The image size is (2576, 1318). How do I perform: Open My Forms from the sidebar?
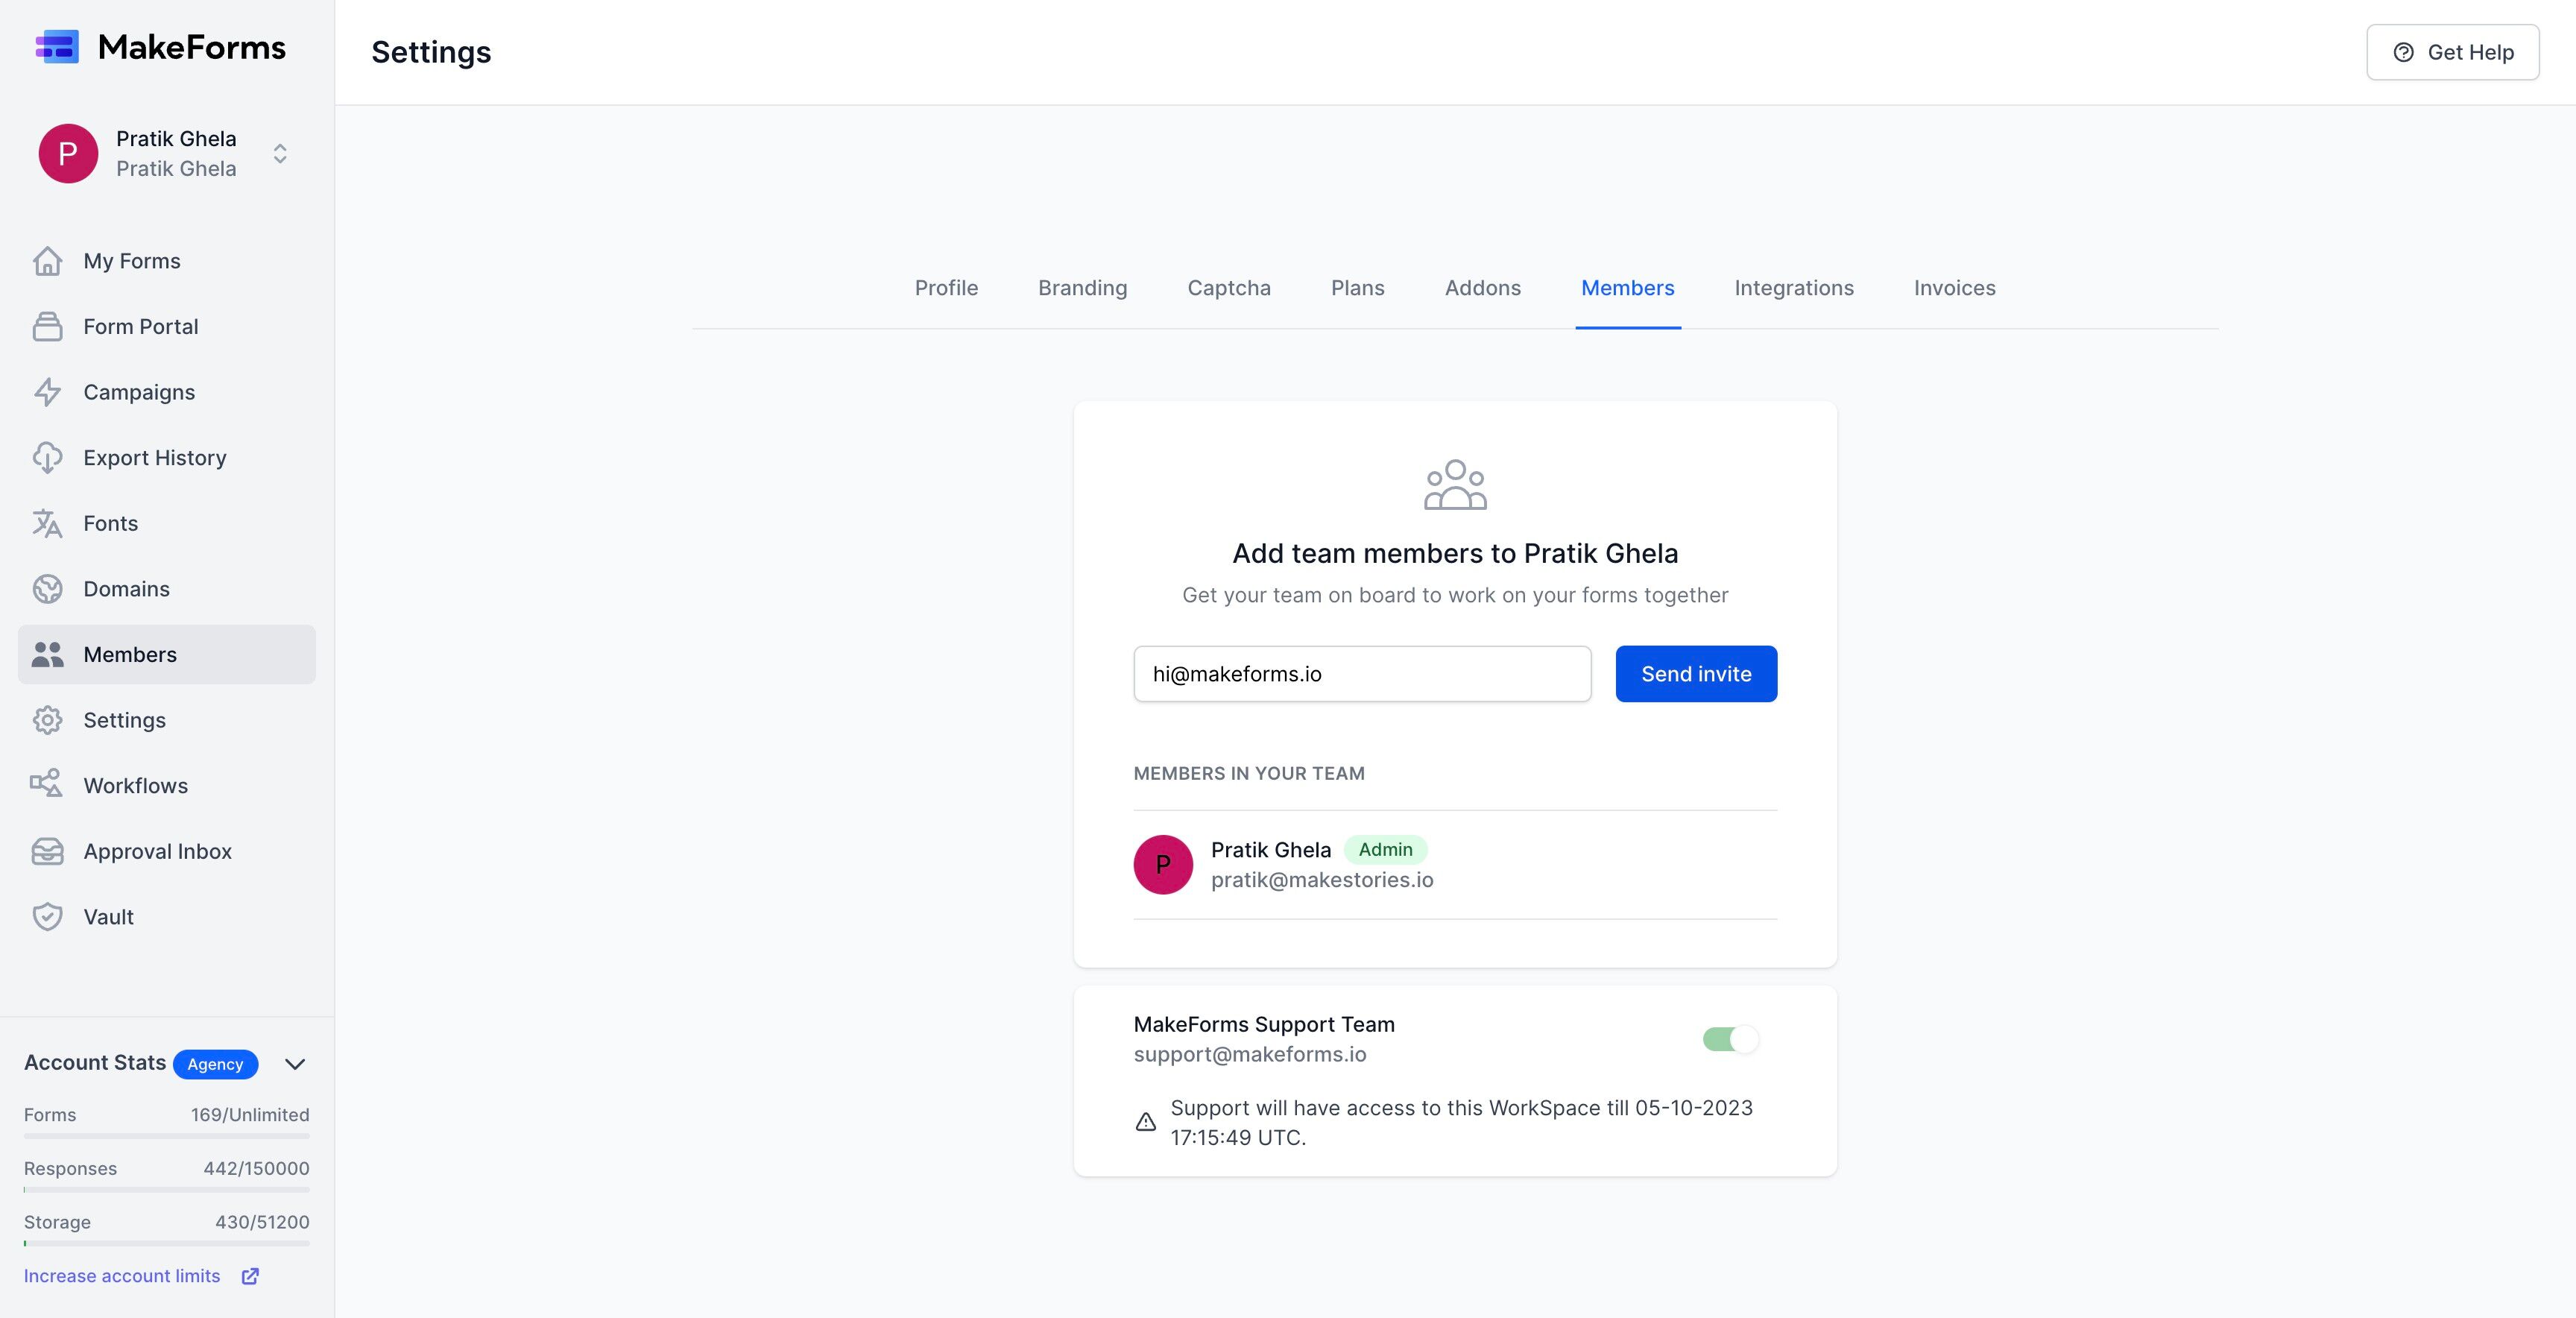click(x=166, y=261)
